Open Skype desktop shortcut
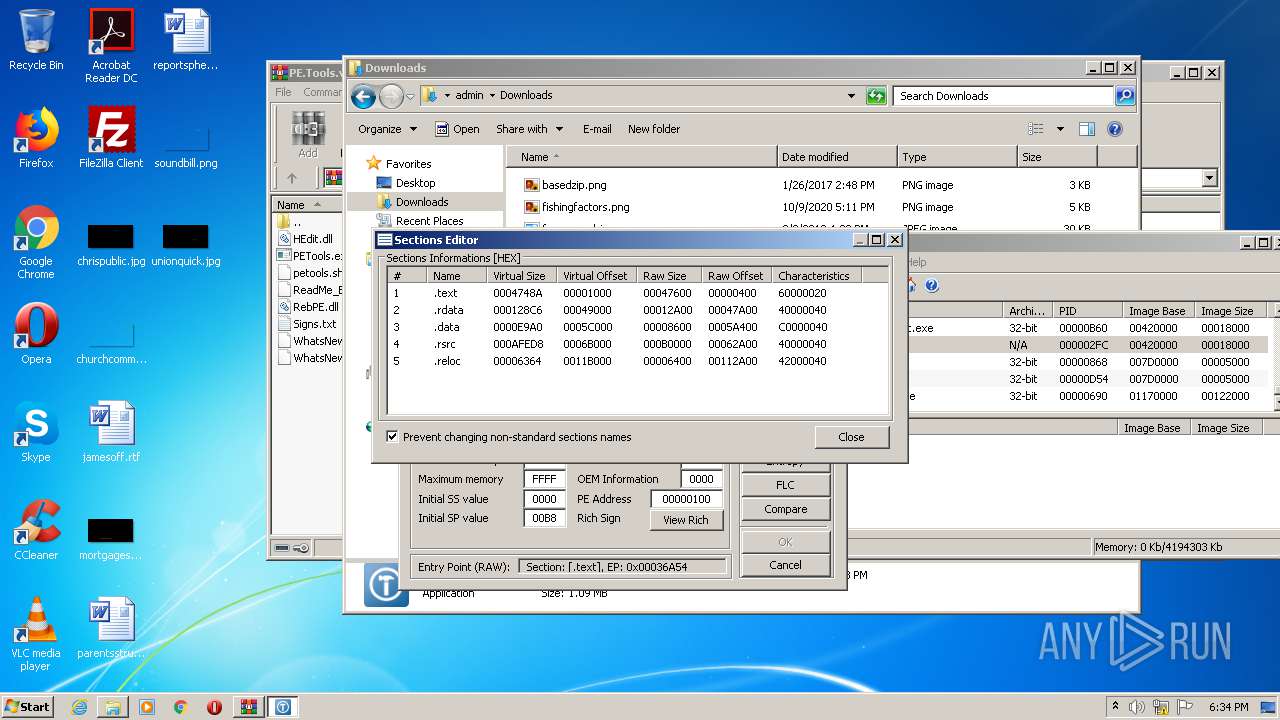The height and width of the screenshot is (720, 1280). (36, 432)
